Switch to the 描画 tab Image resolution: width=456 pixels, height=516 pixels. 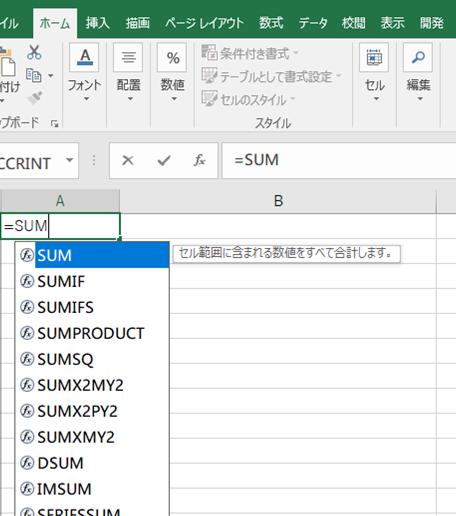[137, 23]
